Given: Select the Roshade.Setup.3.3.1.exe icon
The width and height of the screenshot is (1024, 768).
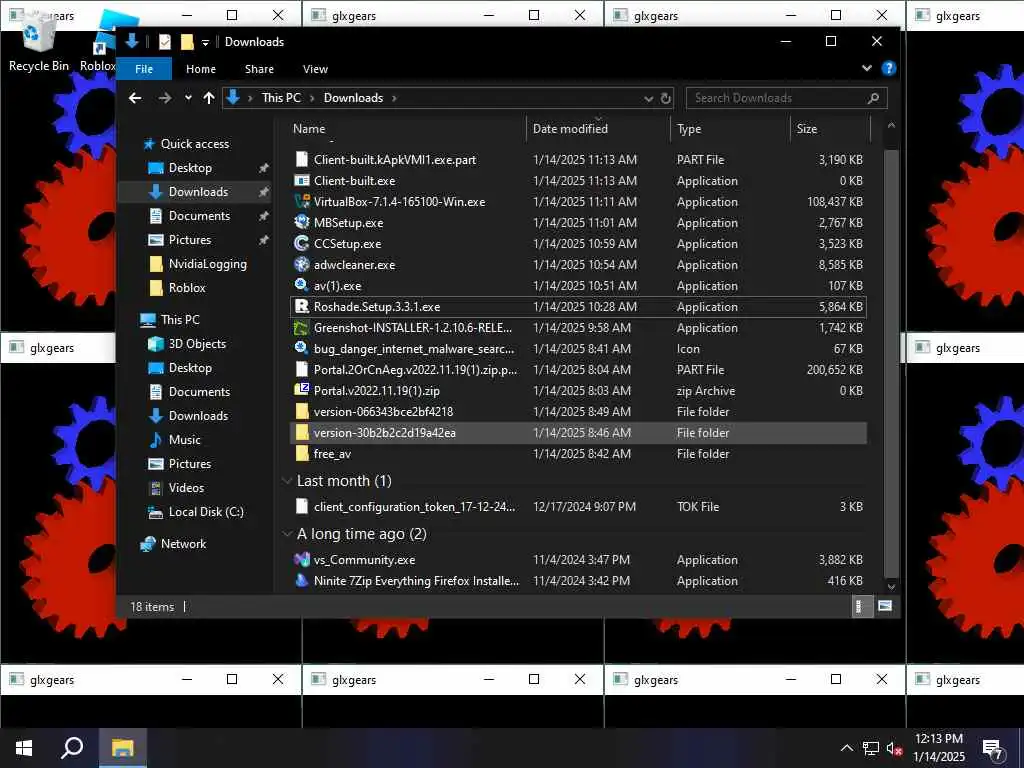Looking at the screenshot, I should coord(301,306).
